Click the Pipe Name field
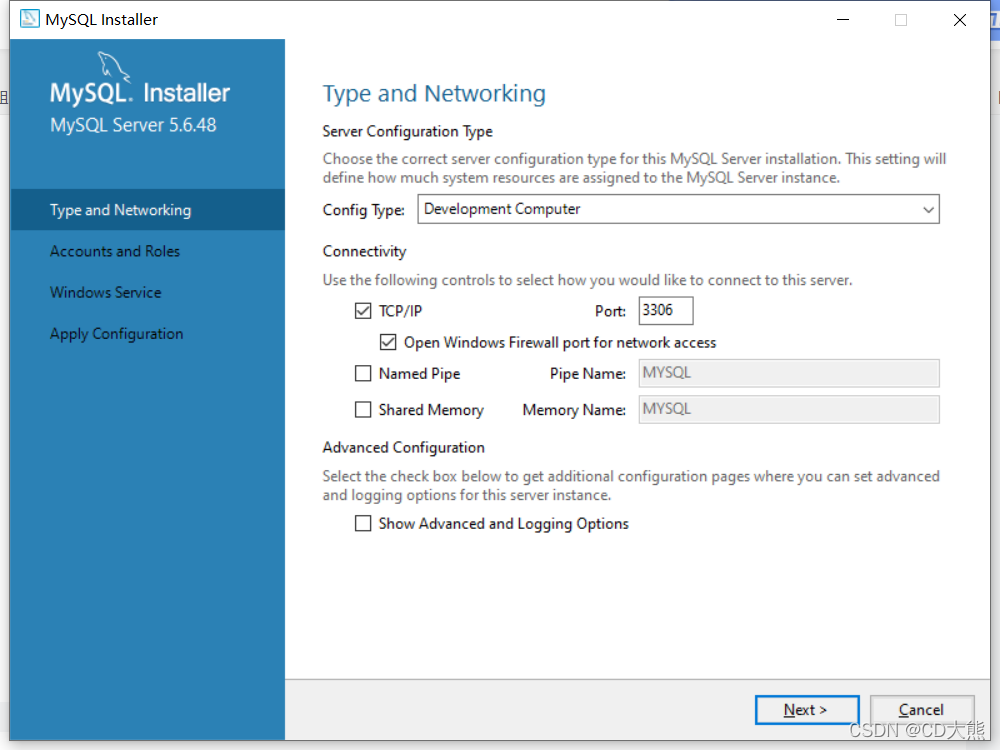The image size is (1000, 750). [x=789, y=373]
